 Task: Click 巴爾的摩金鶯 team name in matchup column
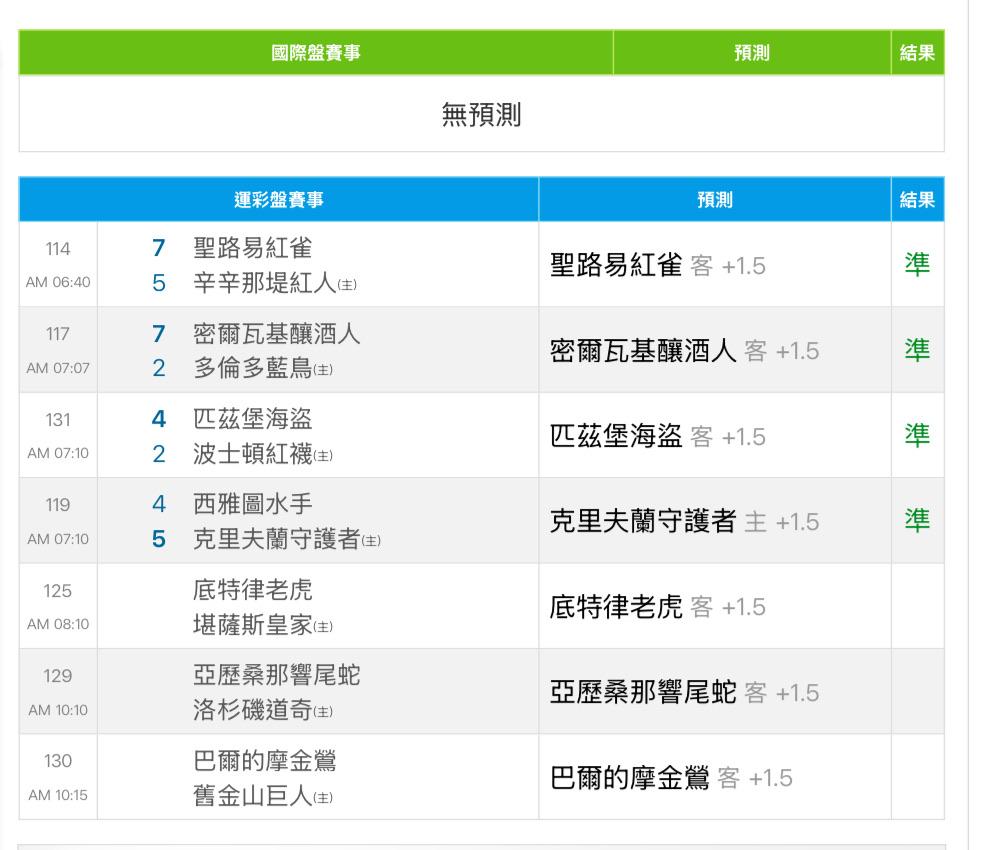click(x=265, y=761)
